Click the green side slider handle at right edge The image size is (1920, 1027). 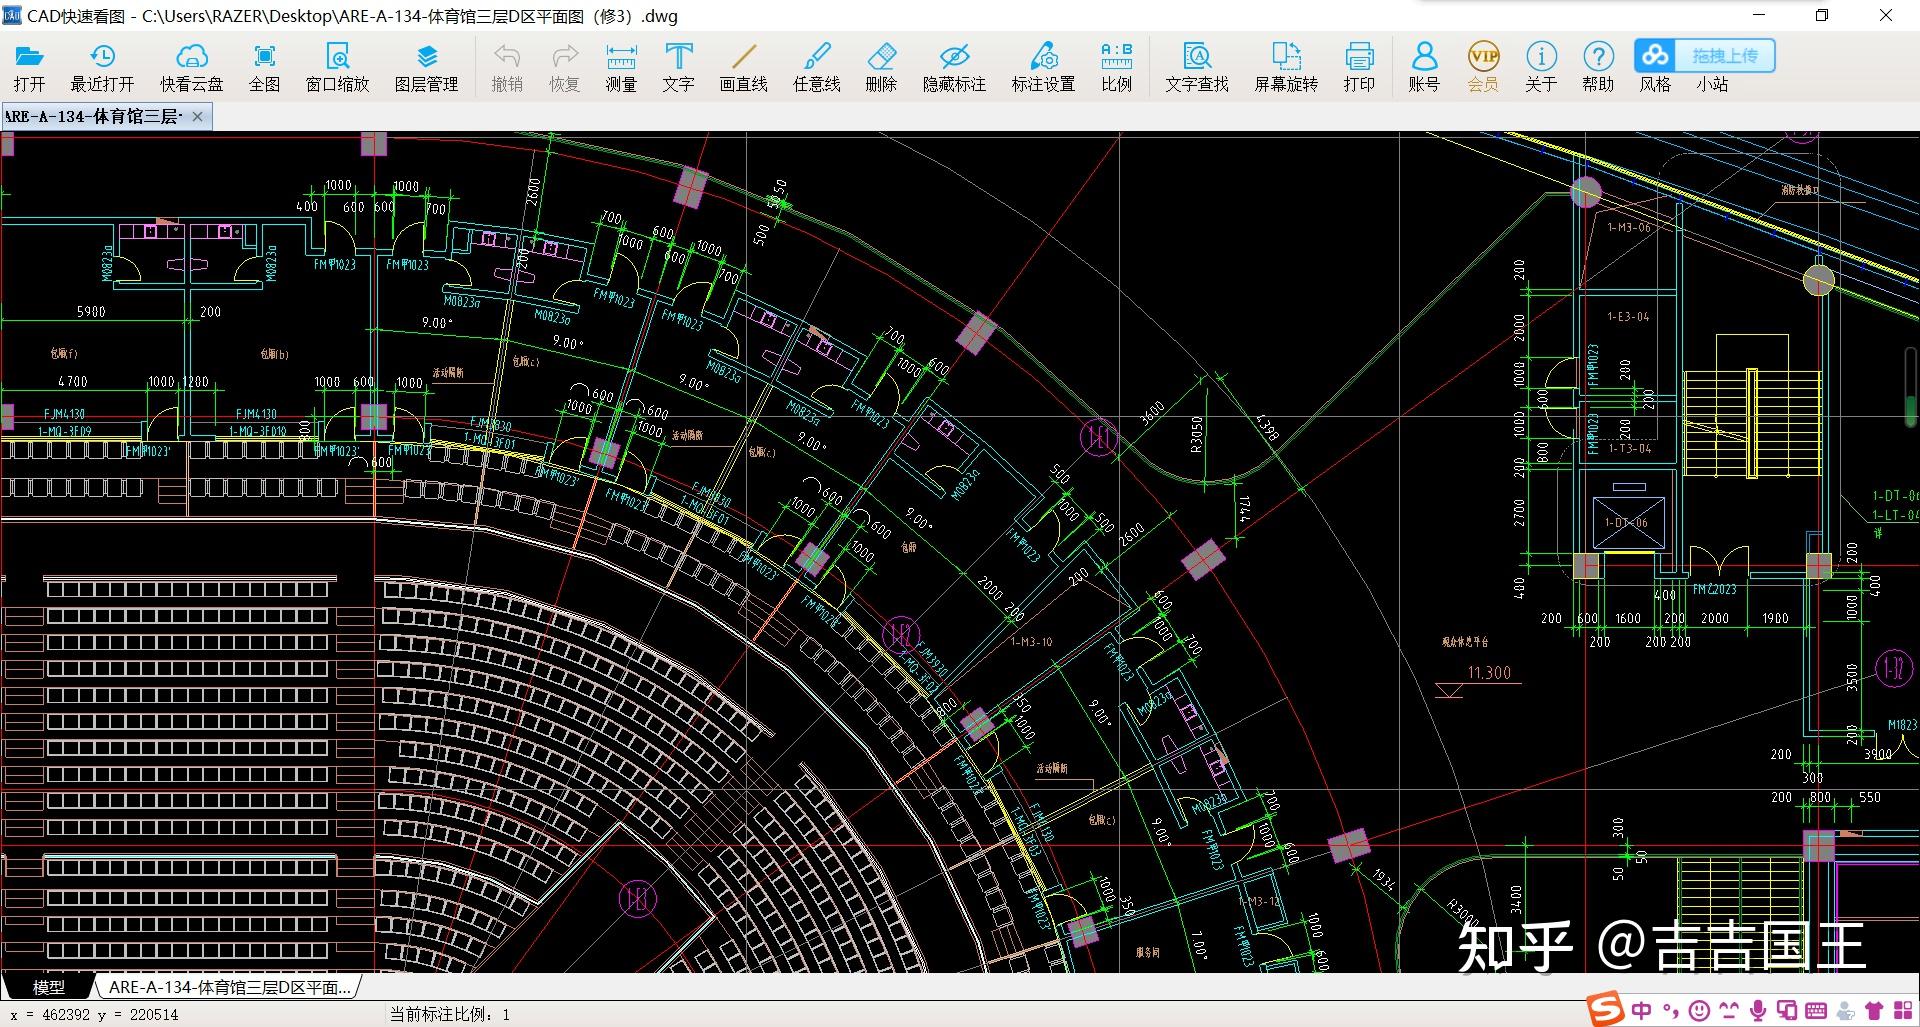tap(1913, 412)
